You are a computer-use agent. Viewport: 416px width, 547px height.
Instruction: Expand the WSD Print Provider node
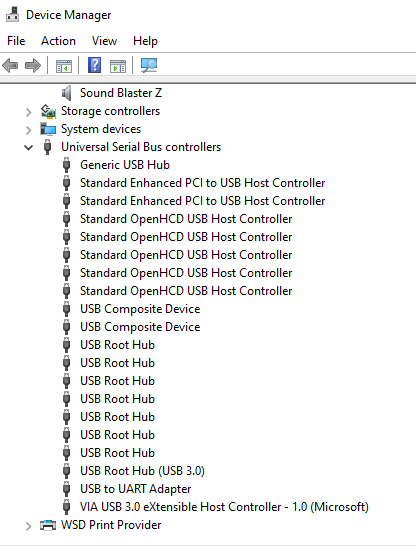click(29, 526)
